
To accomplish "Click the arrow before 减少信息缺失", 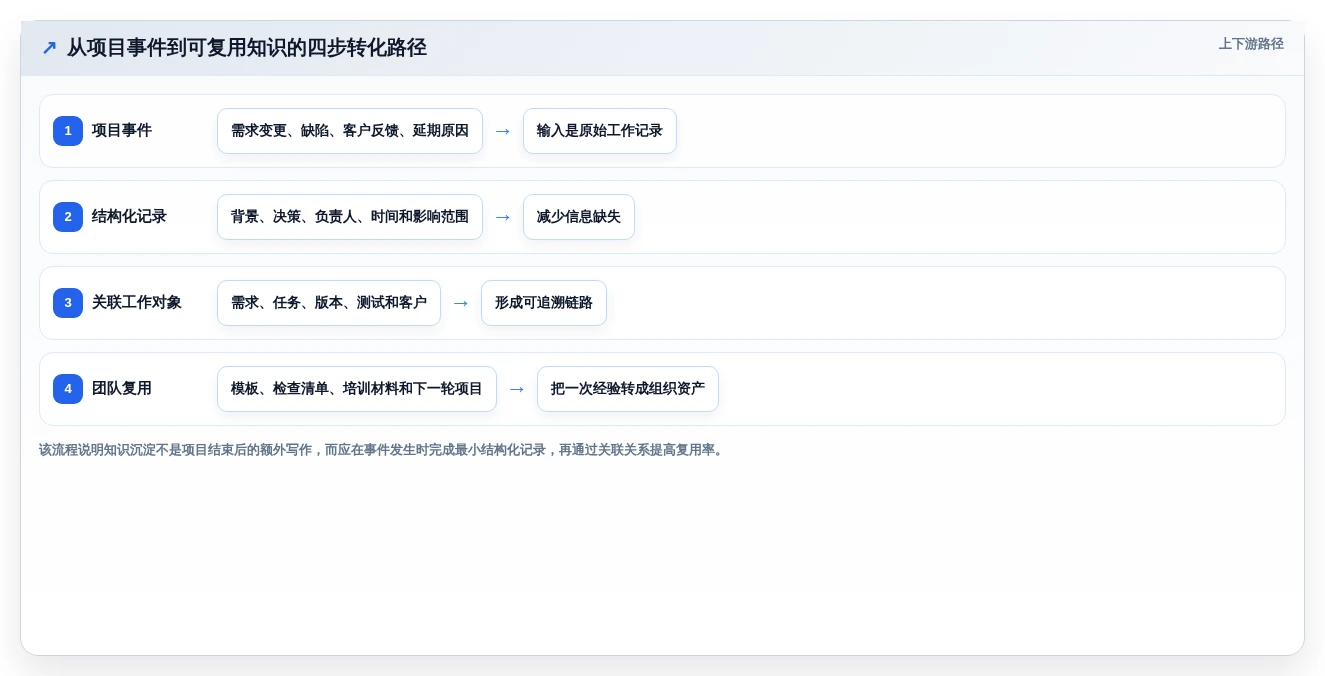I will coord(503,217).
